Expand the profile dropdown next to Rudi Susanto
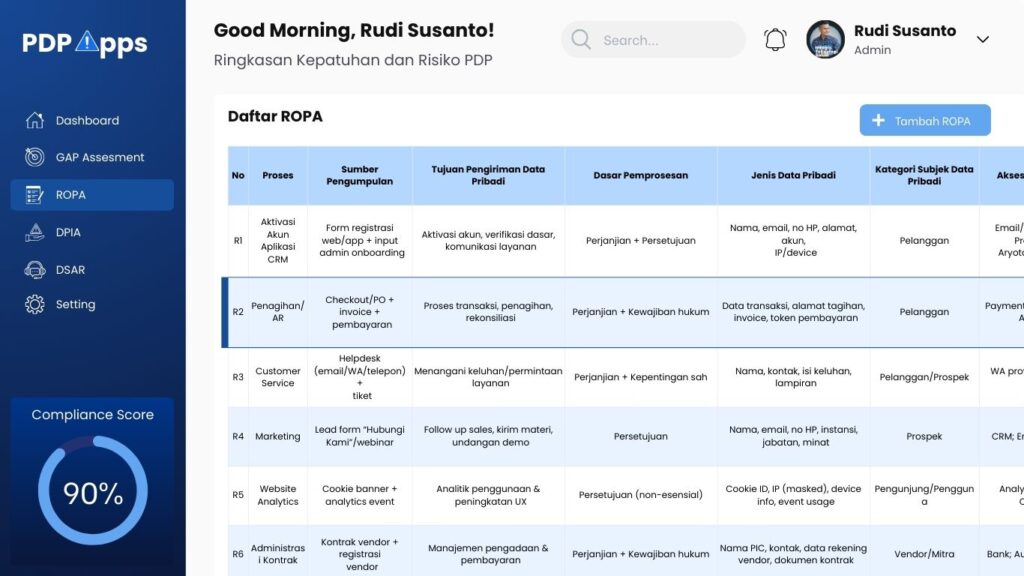This screenshot has height=576, width=1024. click(x=983, y=40)
